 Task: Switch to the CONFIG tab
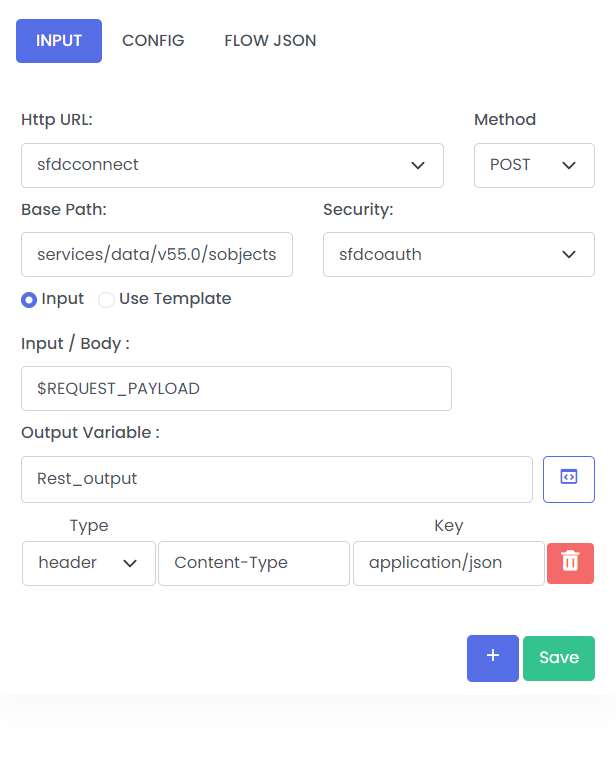pos(153,41)
